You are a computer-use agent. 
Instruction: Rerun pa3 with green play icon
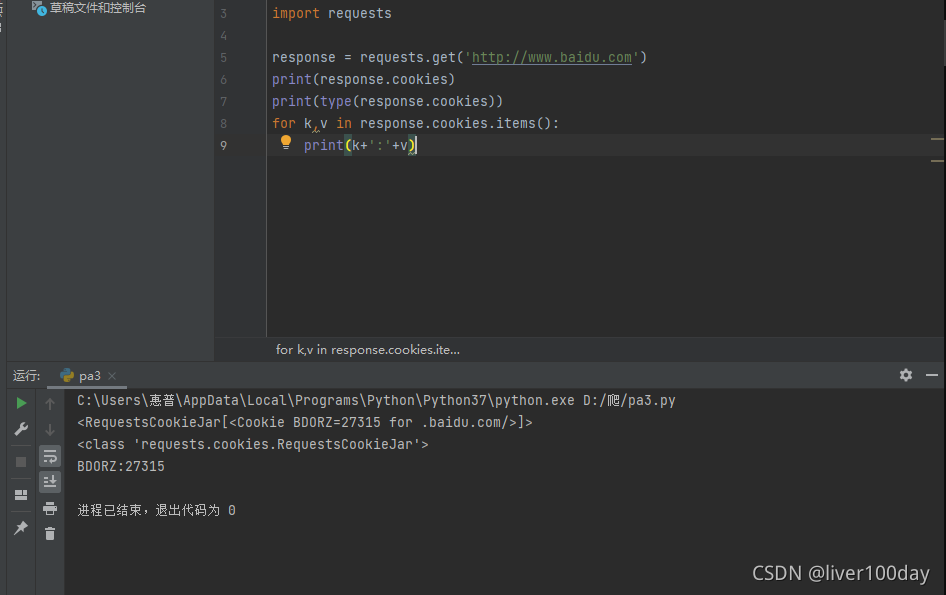(x=21, y=403)
